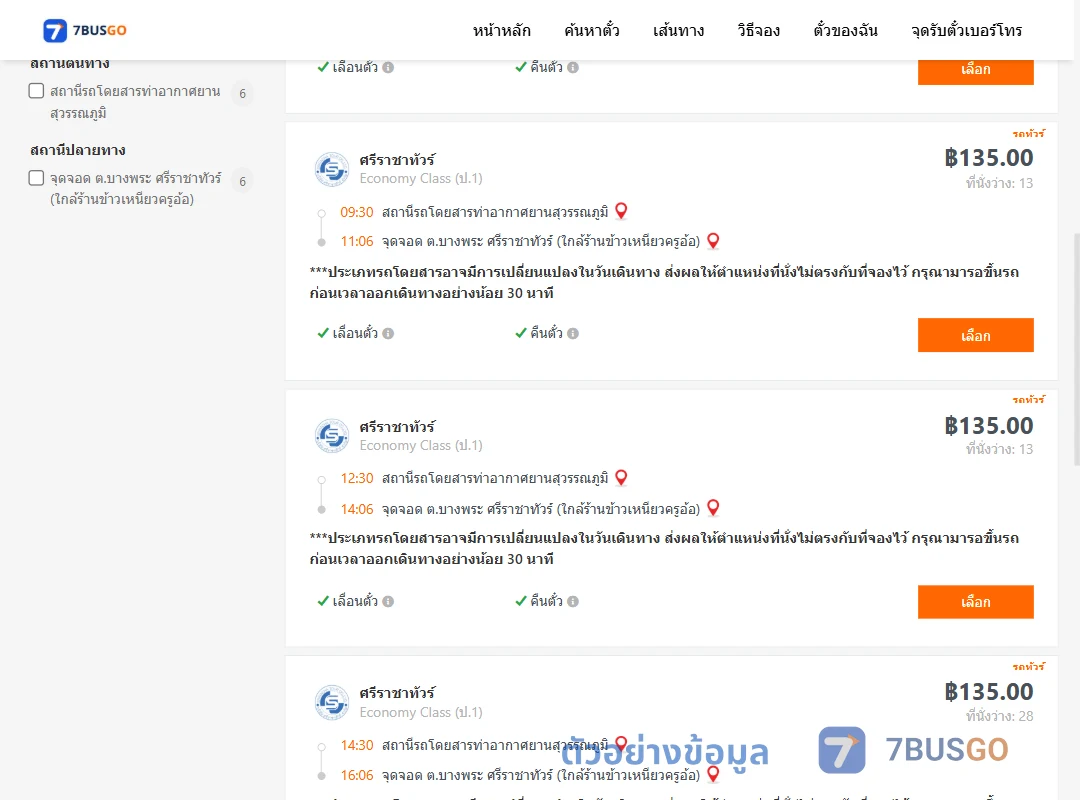Click the 12:30 departure time text
Screen dimensions: 1080x800
coord(357,478)
